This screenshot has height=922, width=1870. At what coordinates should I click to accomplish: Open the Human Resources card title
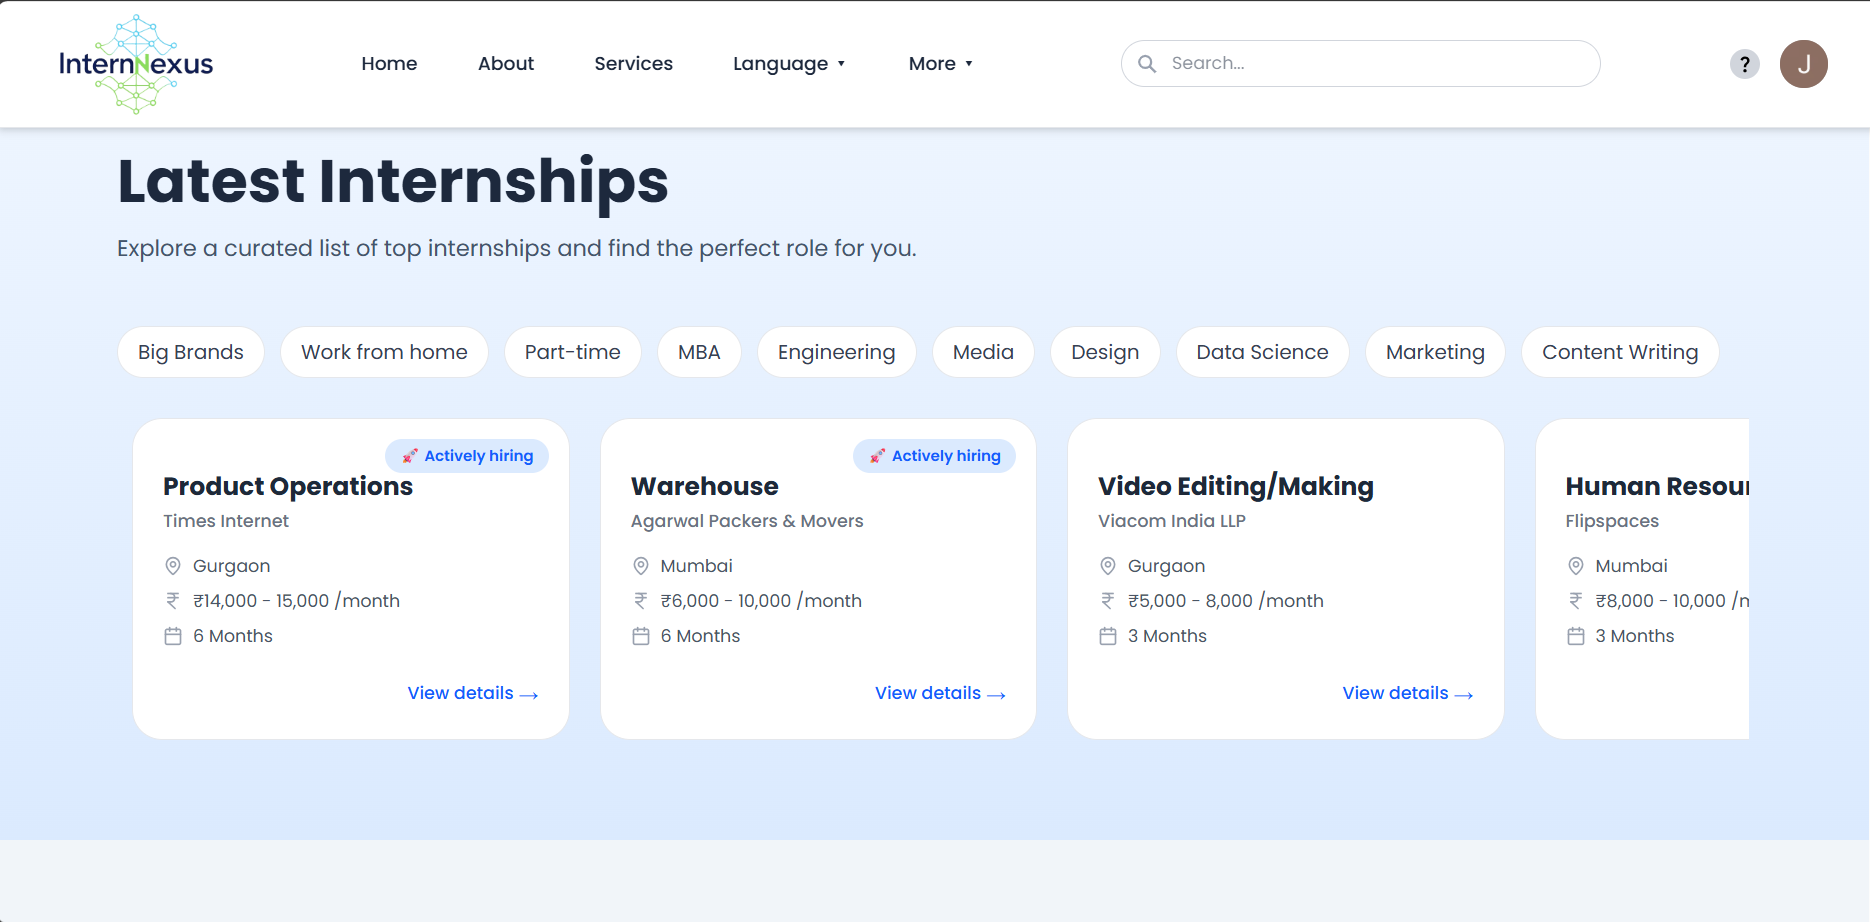click(x=1657, y=486)
